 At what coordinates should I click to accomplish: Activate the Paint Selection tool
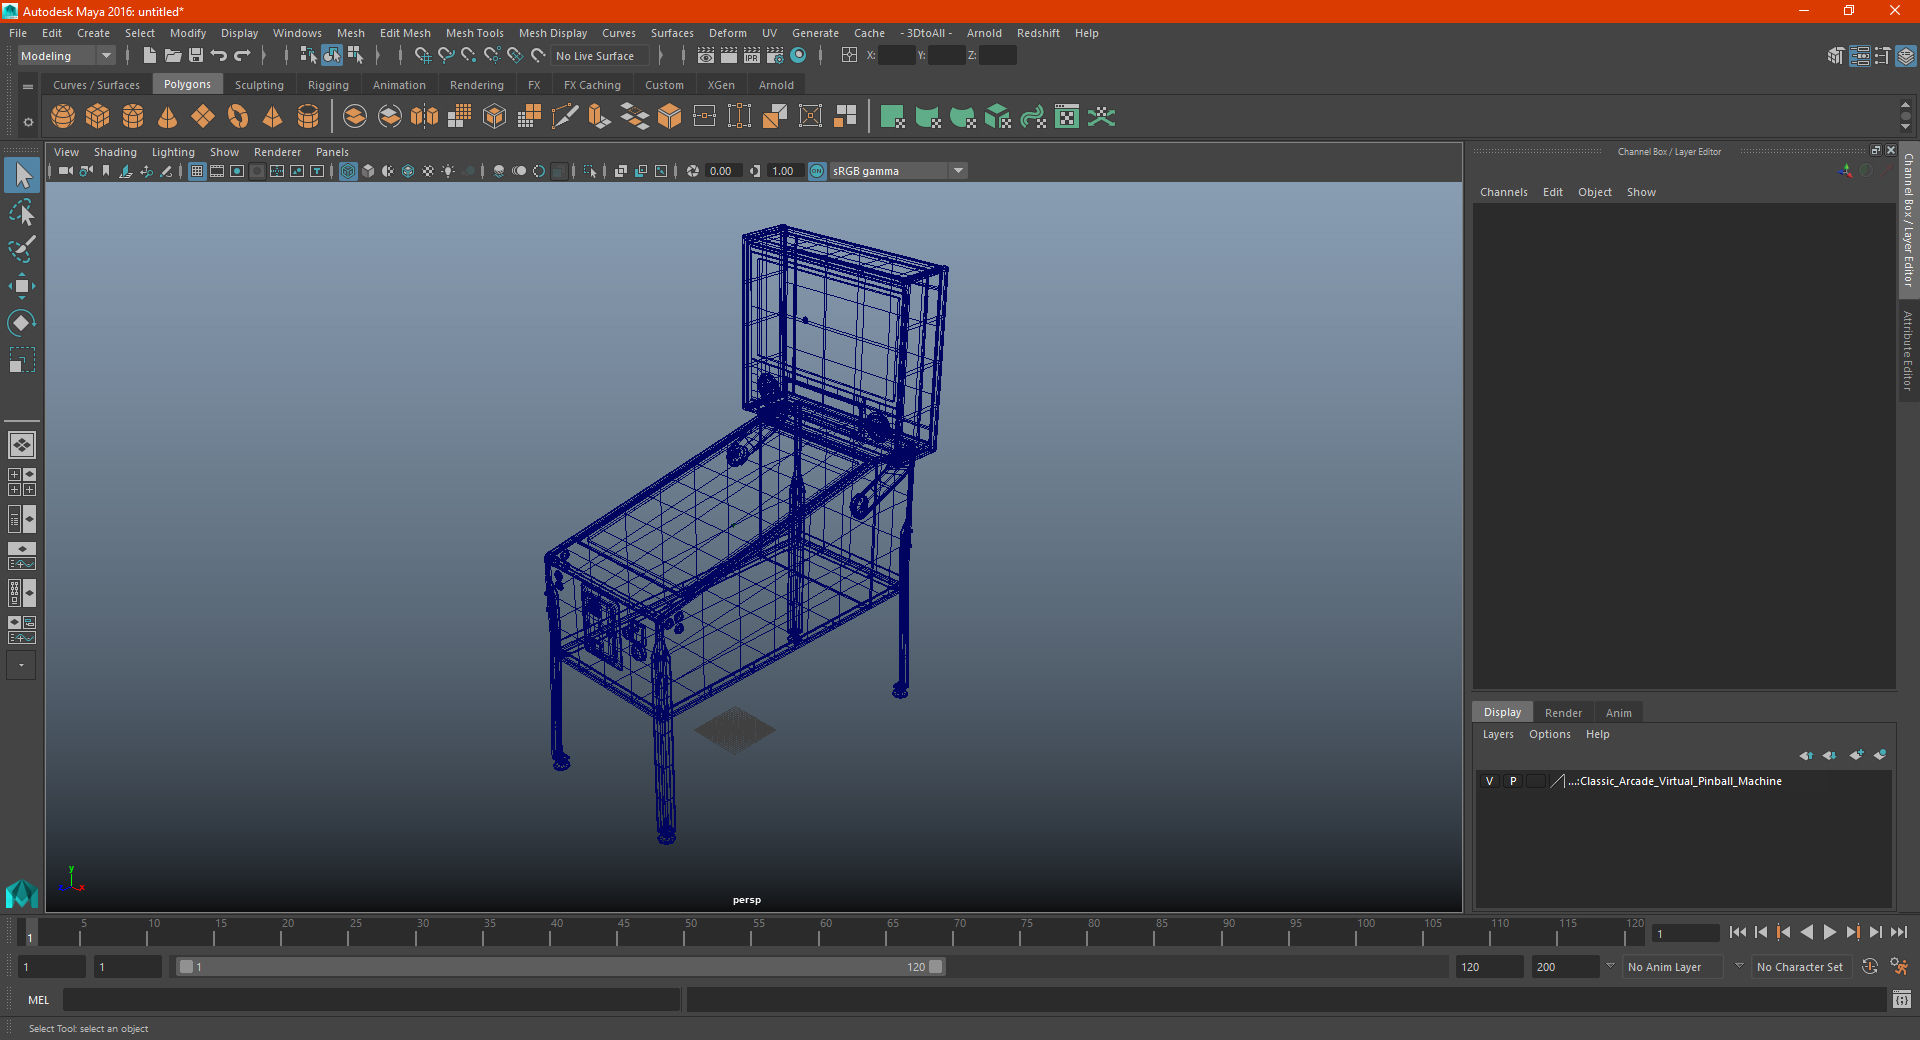(x=22, y=249)
